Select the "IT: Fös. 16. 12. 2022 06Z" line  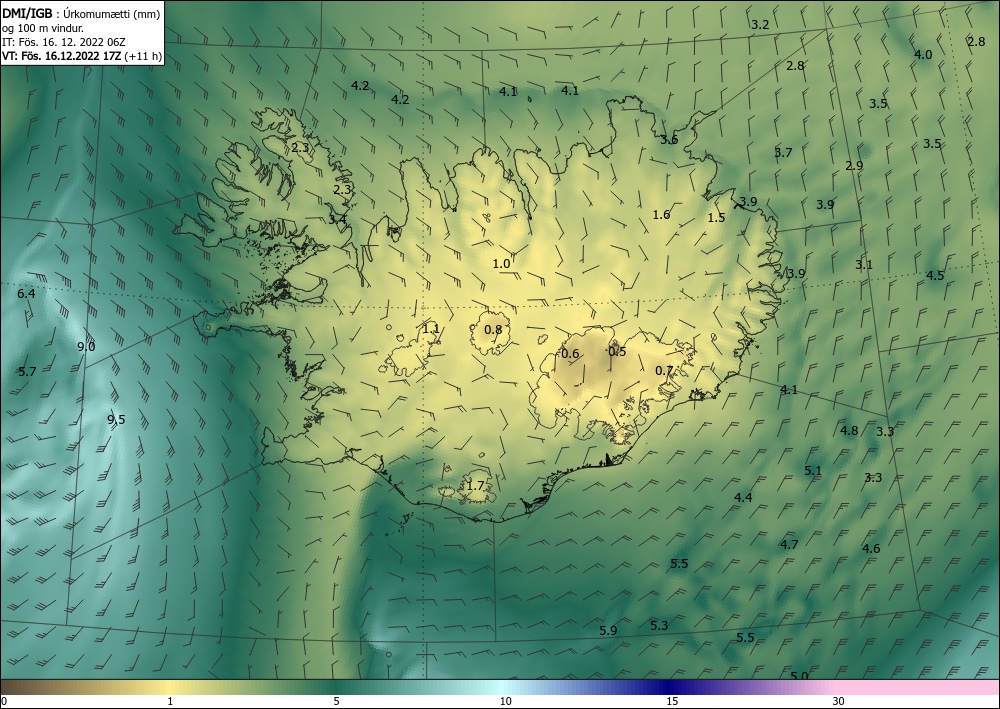tap(64, 42)
